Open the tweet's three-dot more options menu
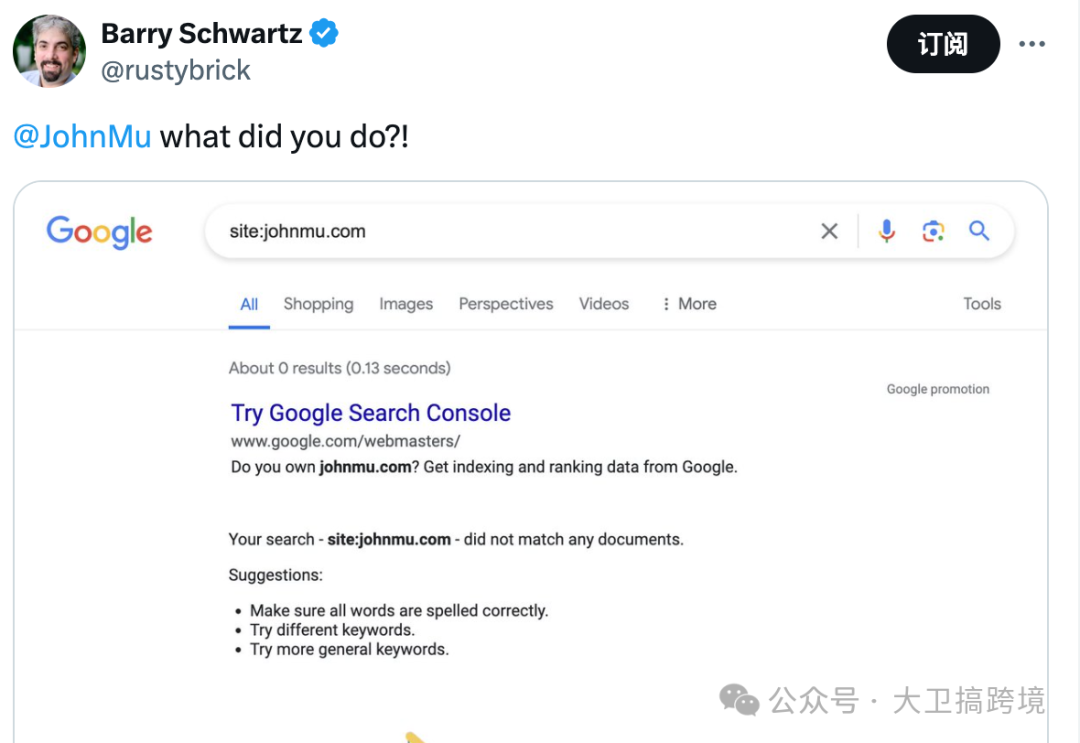 tap(1032, 44)
